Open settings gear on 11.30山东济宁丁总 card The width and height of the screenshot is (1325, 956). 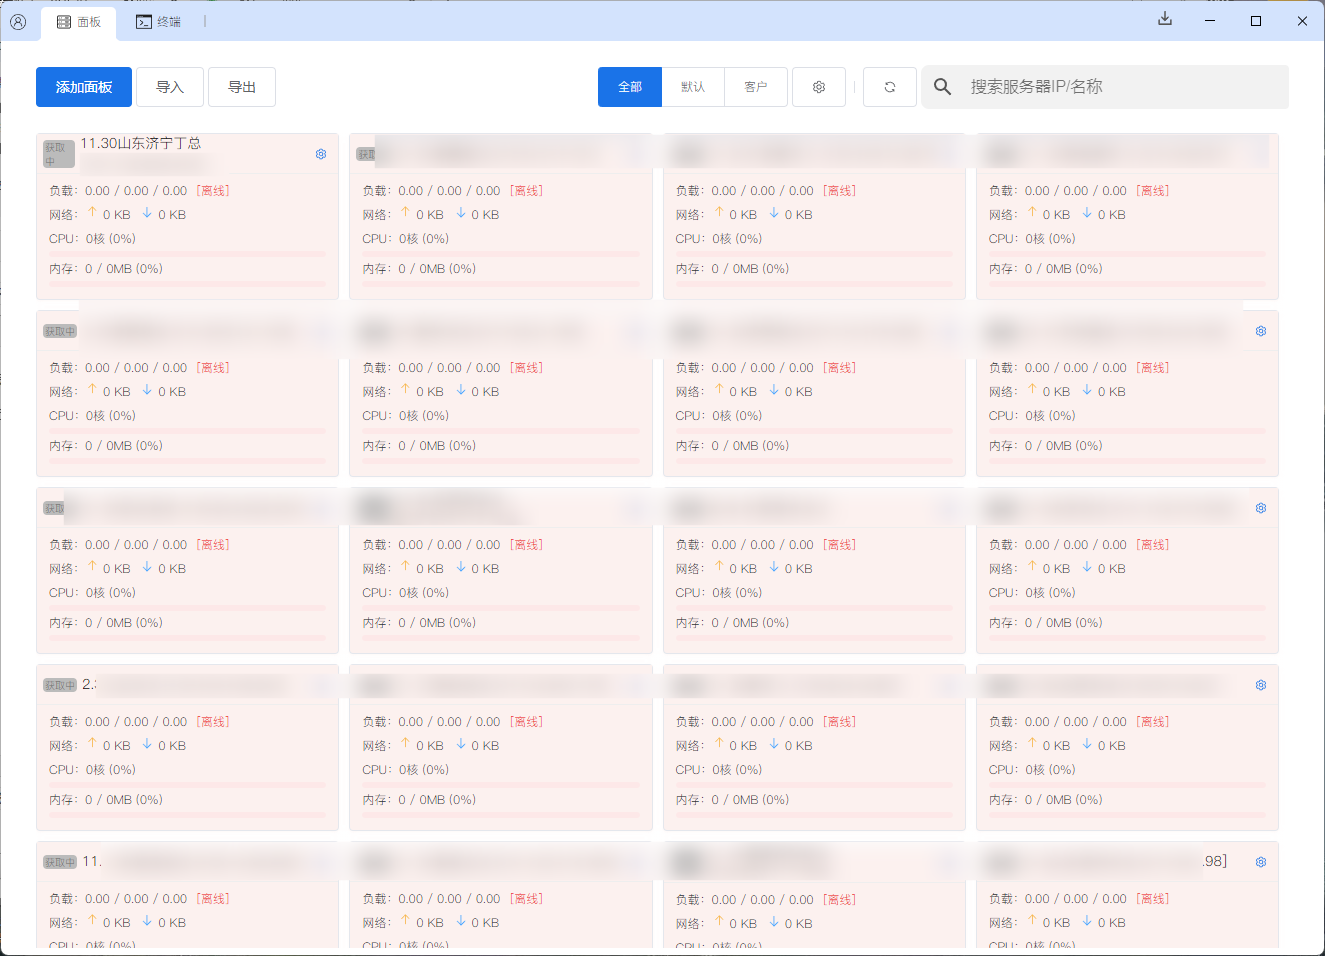tap(321, 154)
